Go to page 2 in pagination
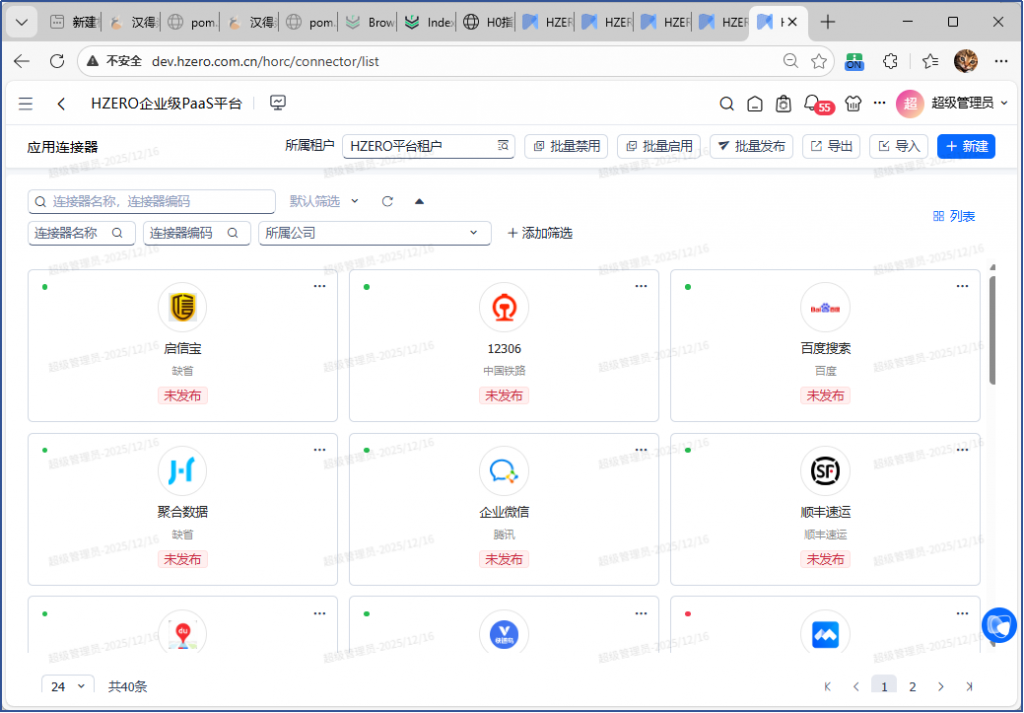This screenshot has height=713, width=1024. click(x=912, y=686)
